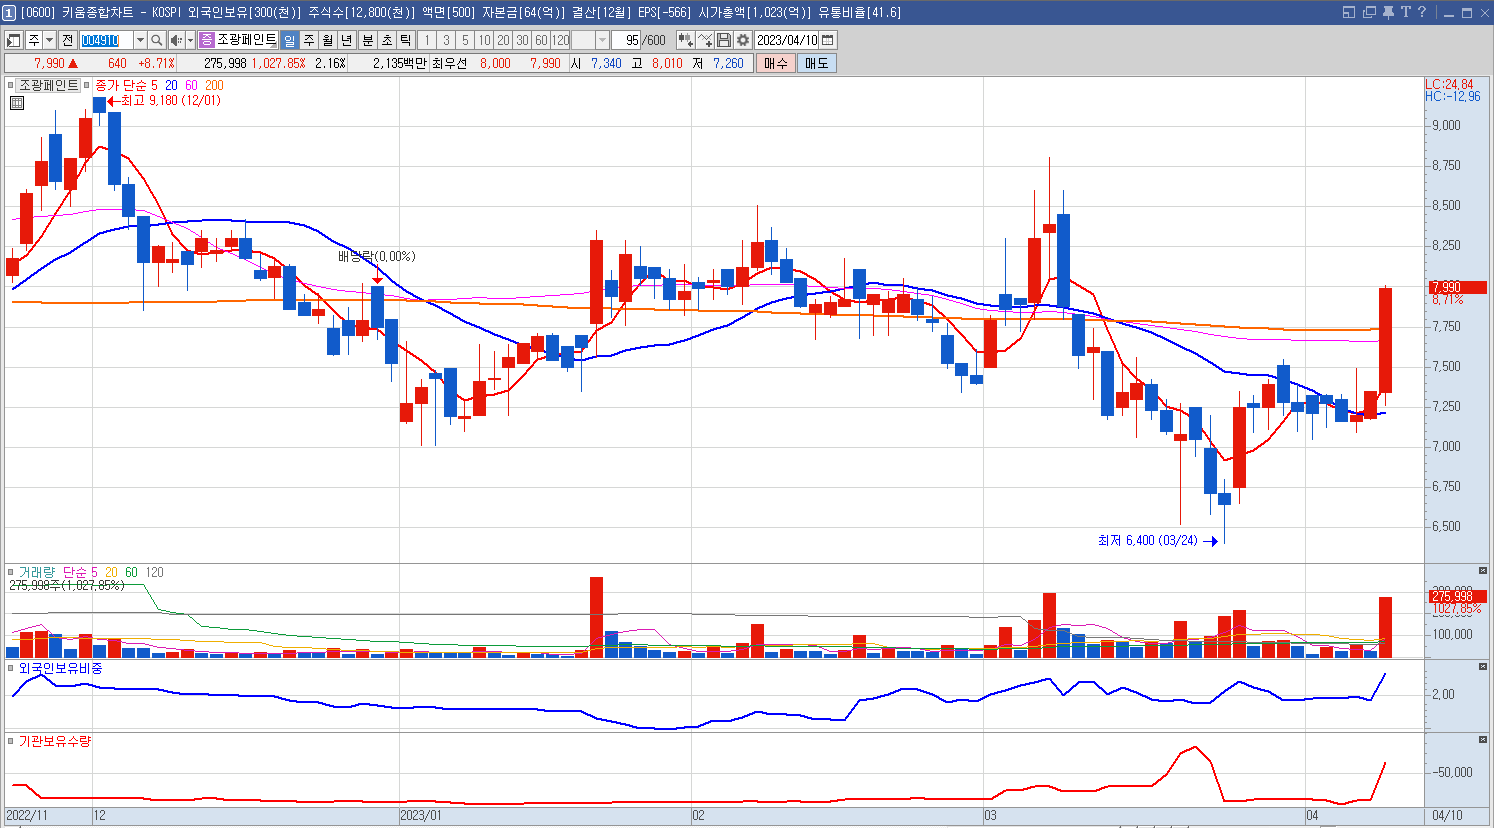Screen dimensions: 1494x828
Task: Select 년 yearly chart period
Action: click(x=346, y=40)
